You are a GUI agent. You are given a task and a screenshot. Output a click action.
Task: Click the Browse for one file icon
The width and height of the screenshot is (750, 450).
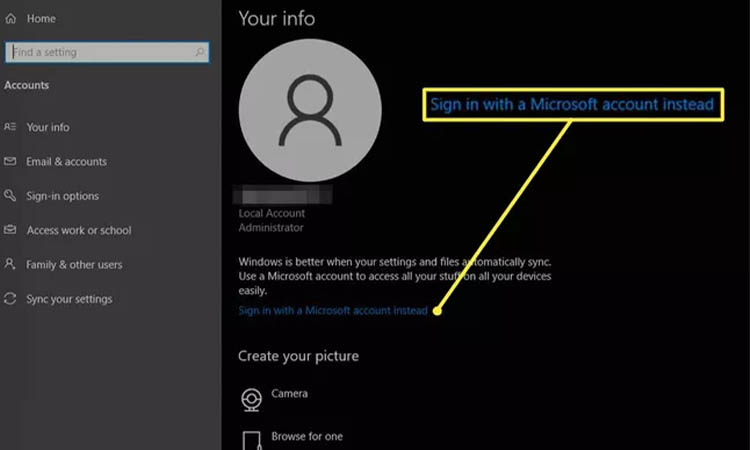click(252, 440)
